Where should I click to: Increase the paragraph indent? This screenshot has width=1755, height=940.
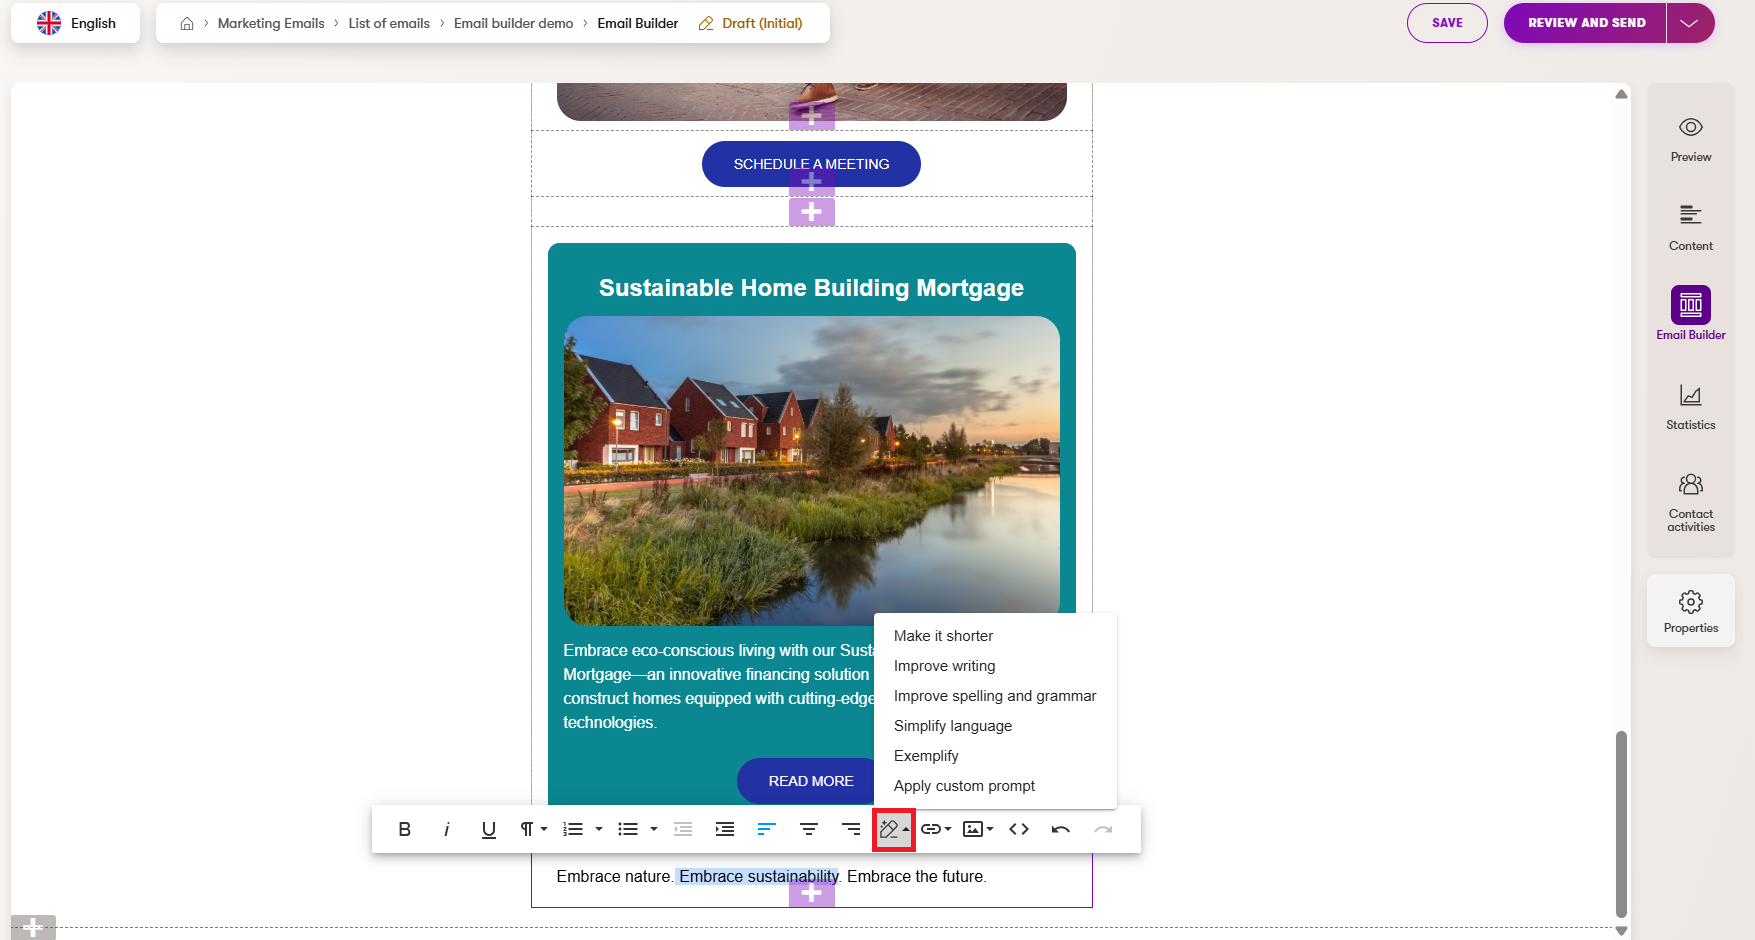pos(725,829)
